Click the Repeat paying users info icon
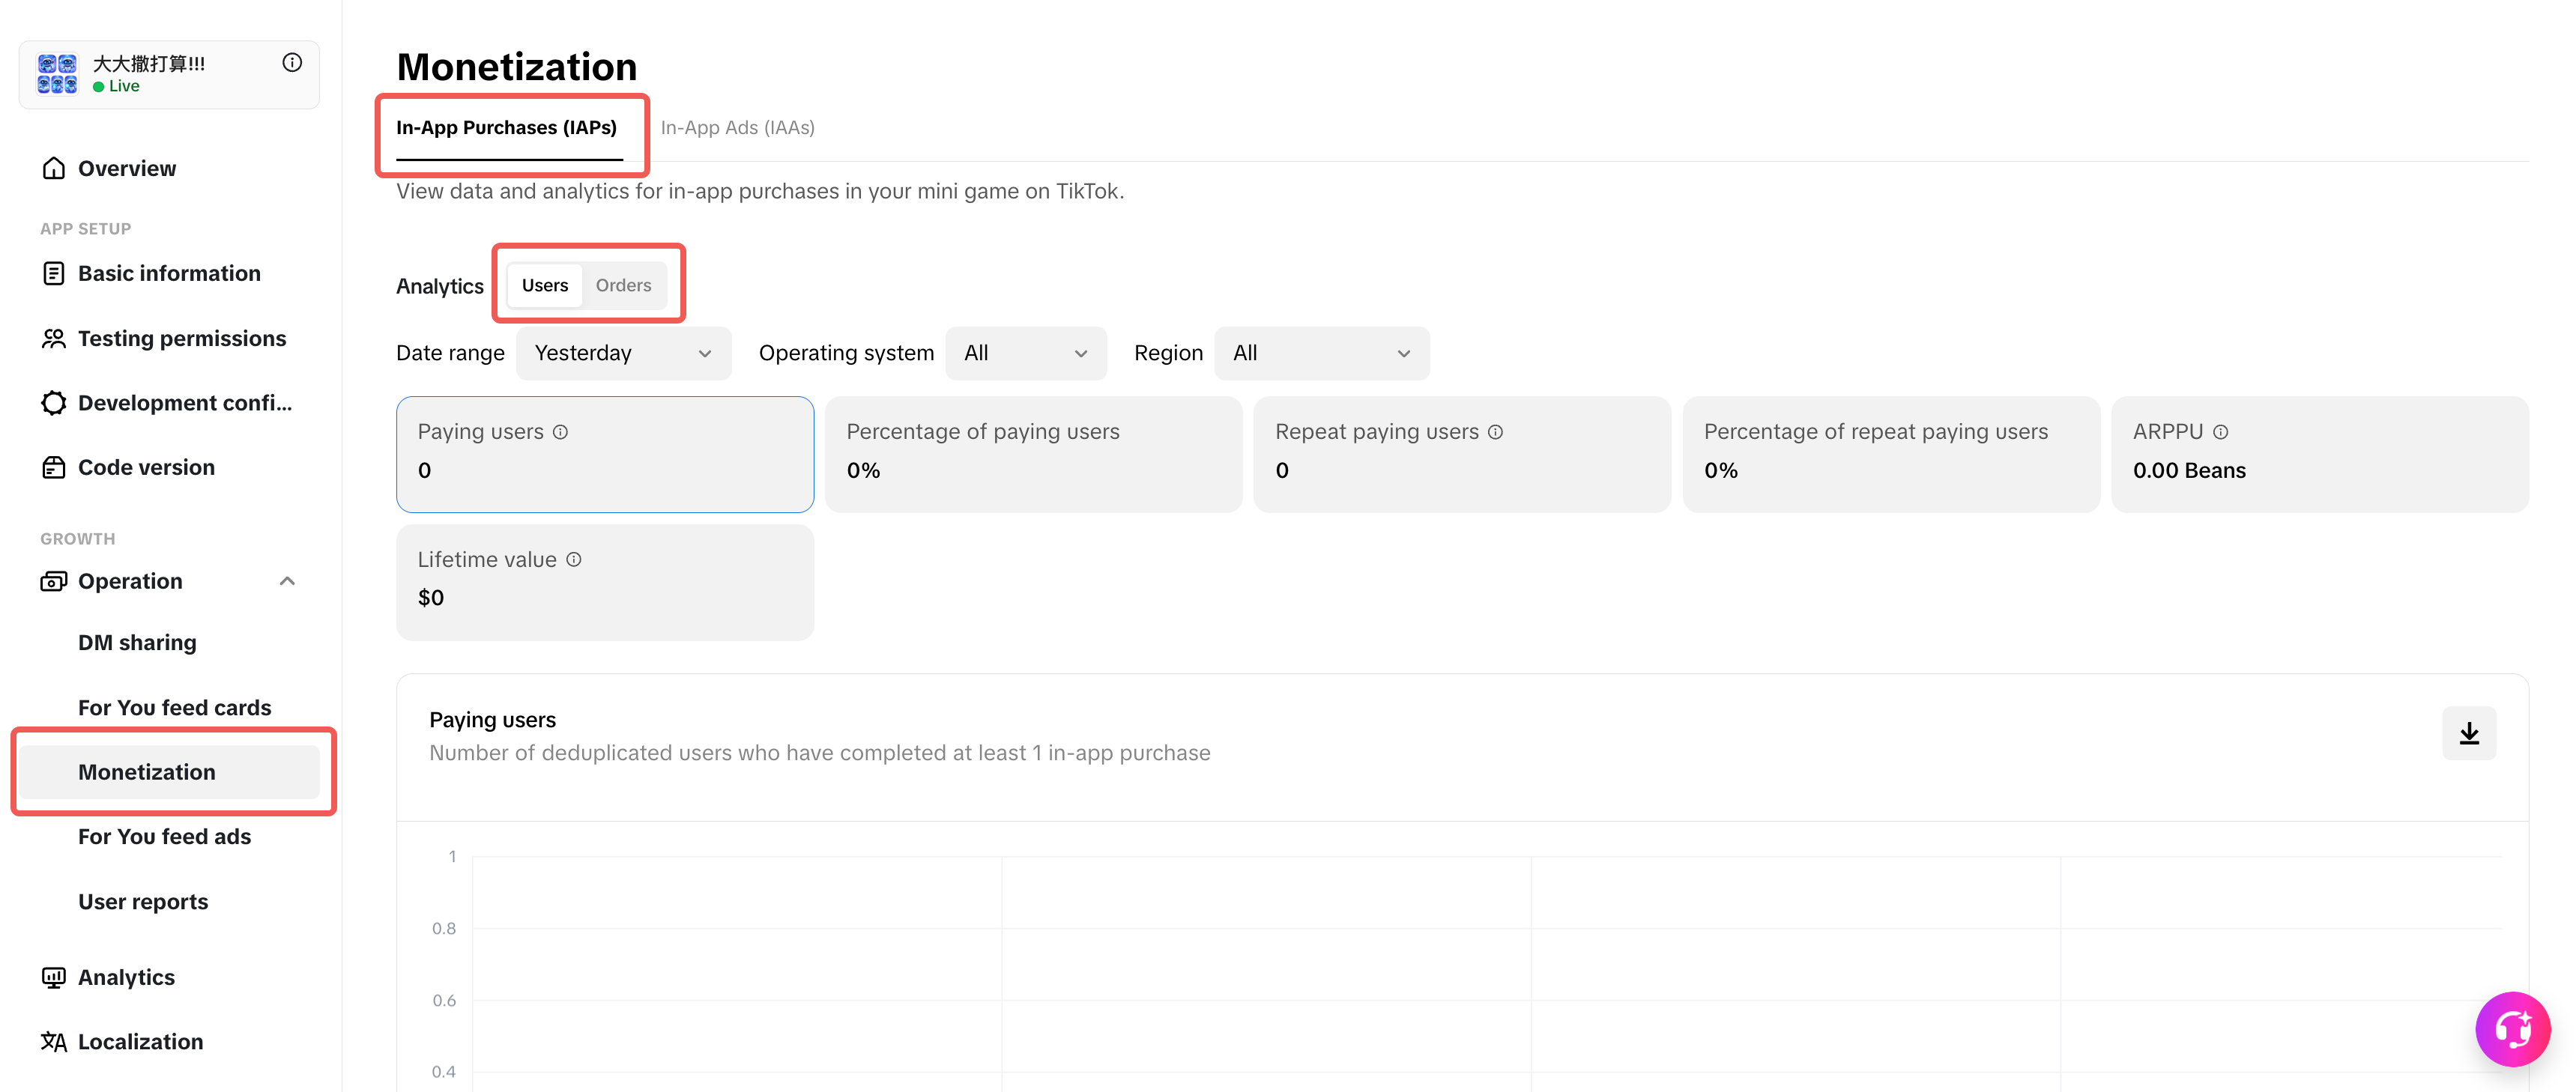 coord(1495,432)
